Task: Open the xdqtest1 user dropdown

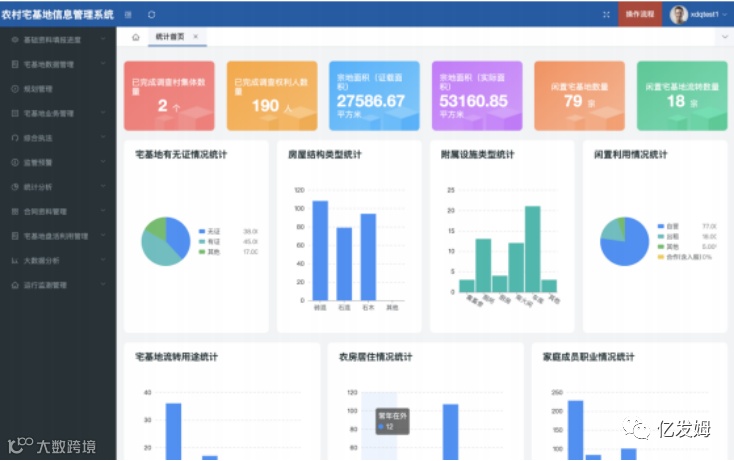Action: (x=710, y=15)
